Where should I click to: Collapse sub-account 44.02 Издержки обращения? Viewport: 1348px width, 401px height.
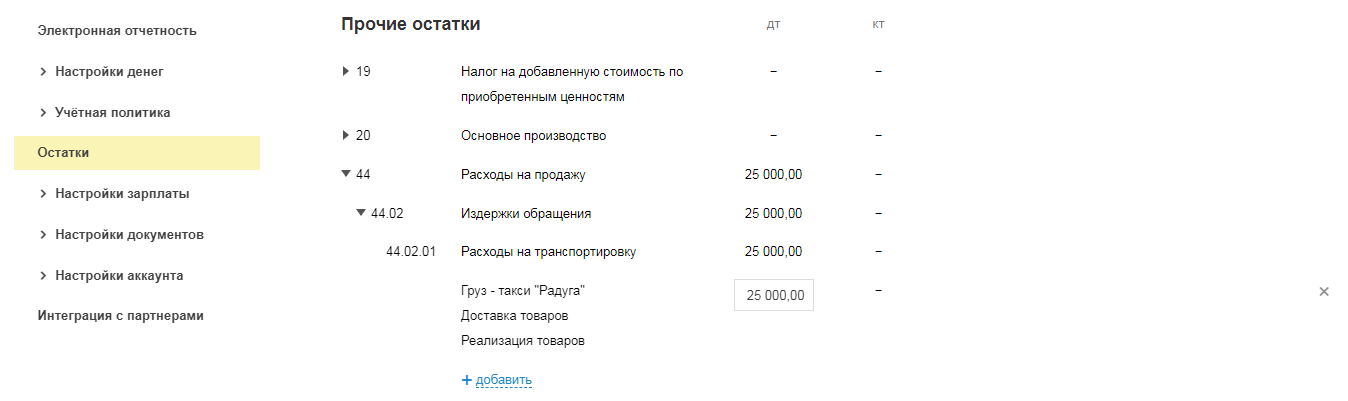pyautogui.click(x=361, y=212)
